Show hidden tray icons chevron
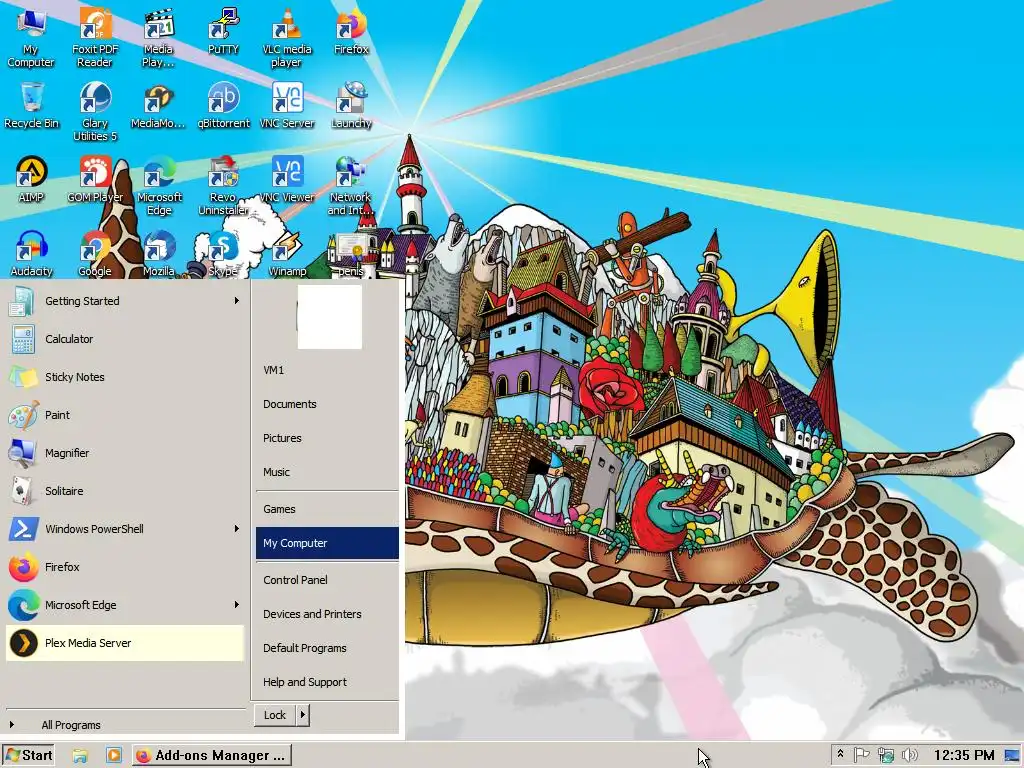 click(x=840, y=754)
